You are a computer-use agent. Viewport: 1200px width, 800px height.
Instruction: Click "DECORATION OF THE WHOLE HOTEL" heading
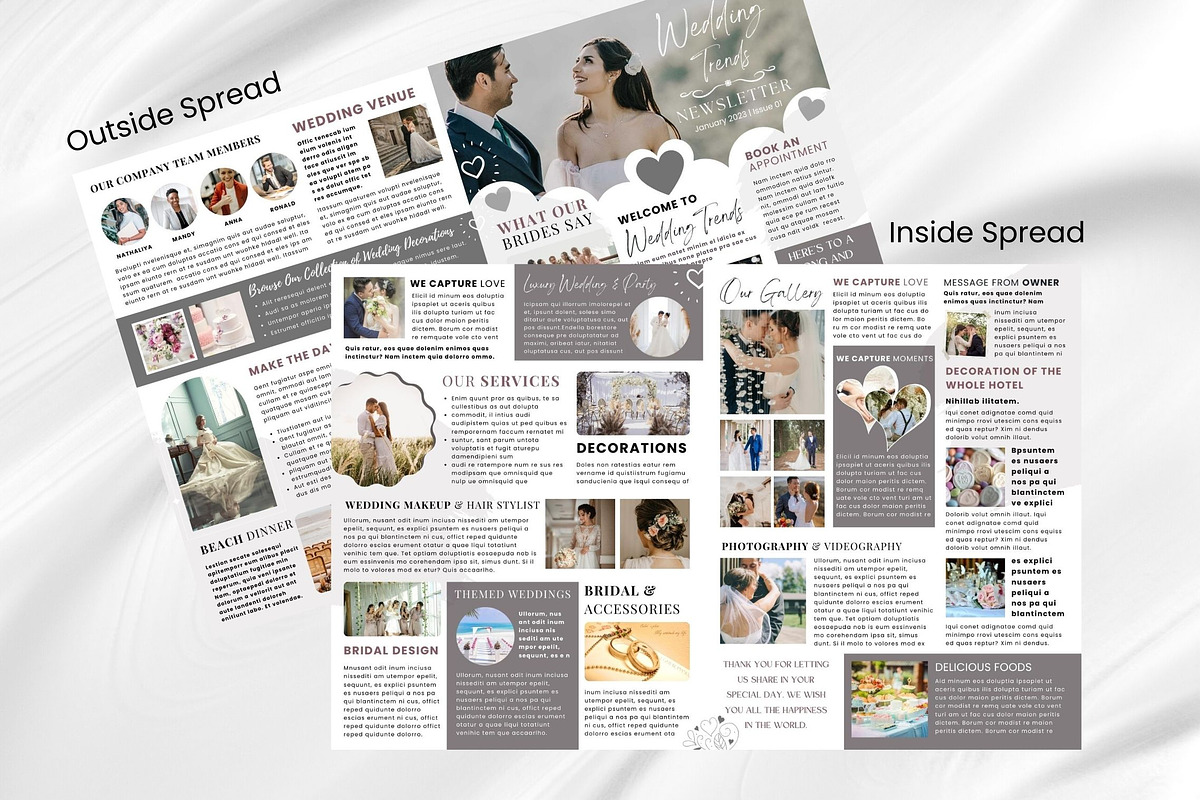(x=1004, y=378)
